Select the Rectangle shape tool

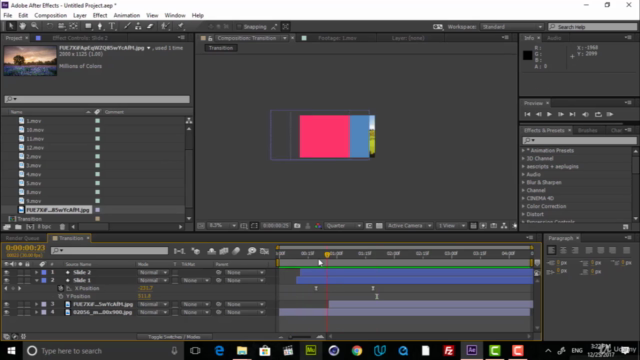pos(88,27)
